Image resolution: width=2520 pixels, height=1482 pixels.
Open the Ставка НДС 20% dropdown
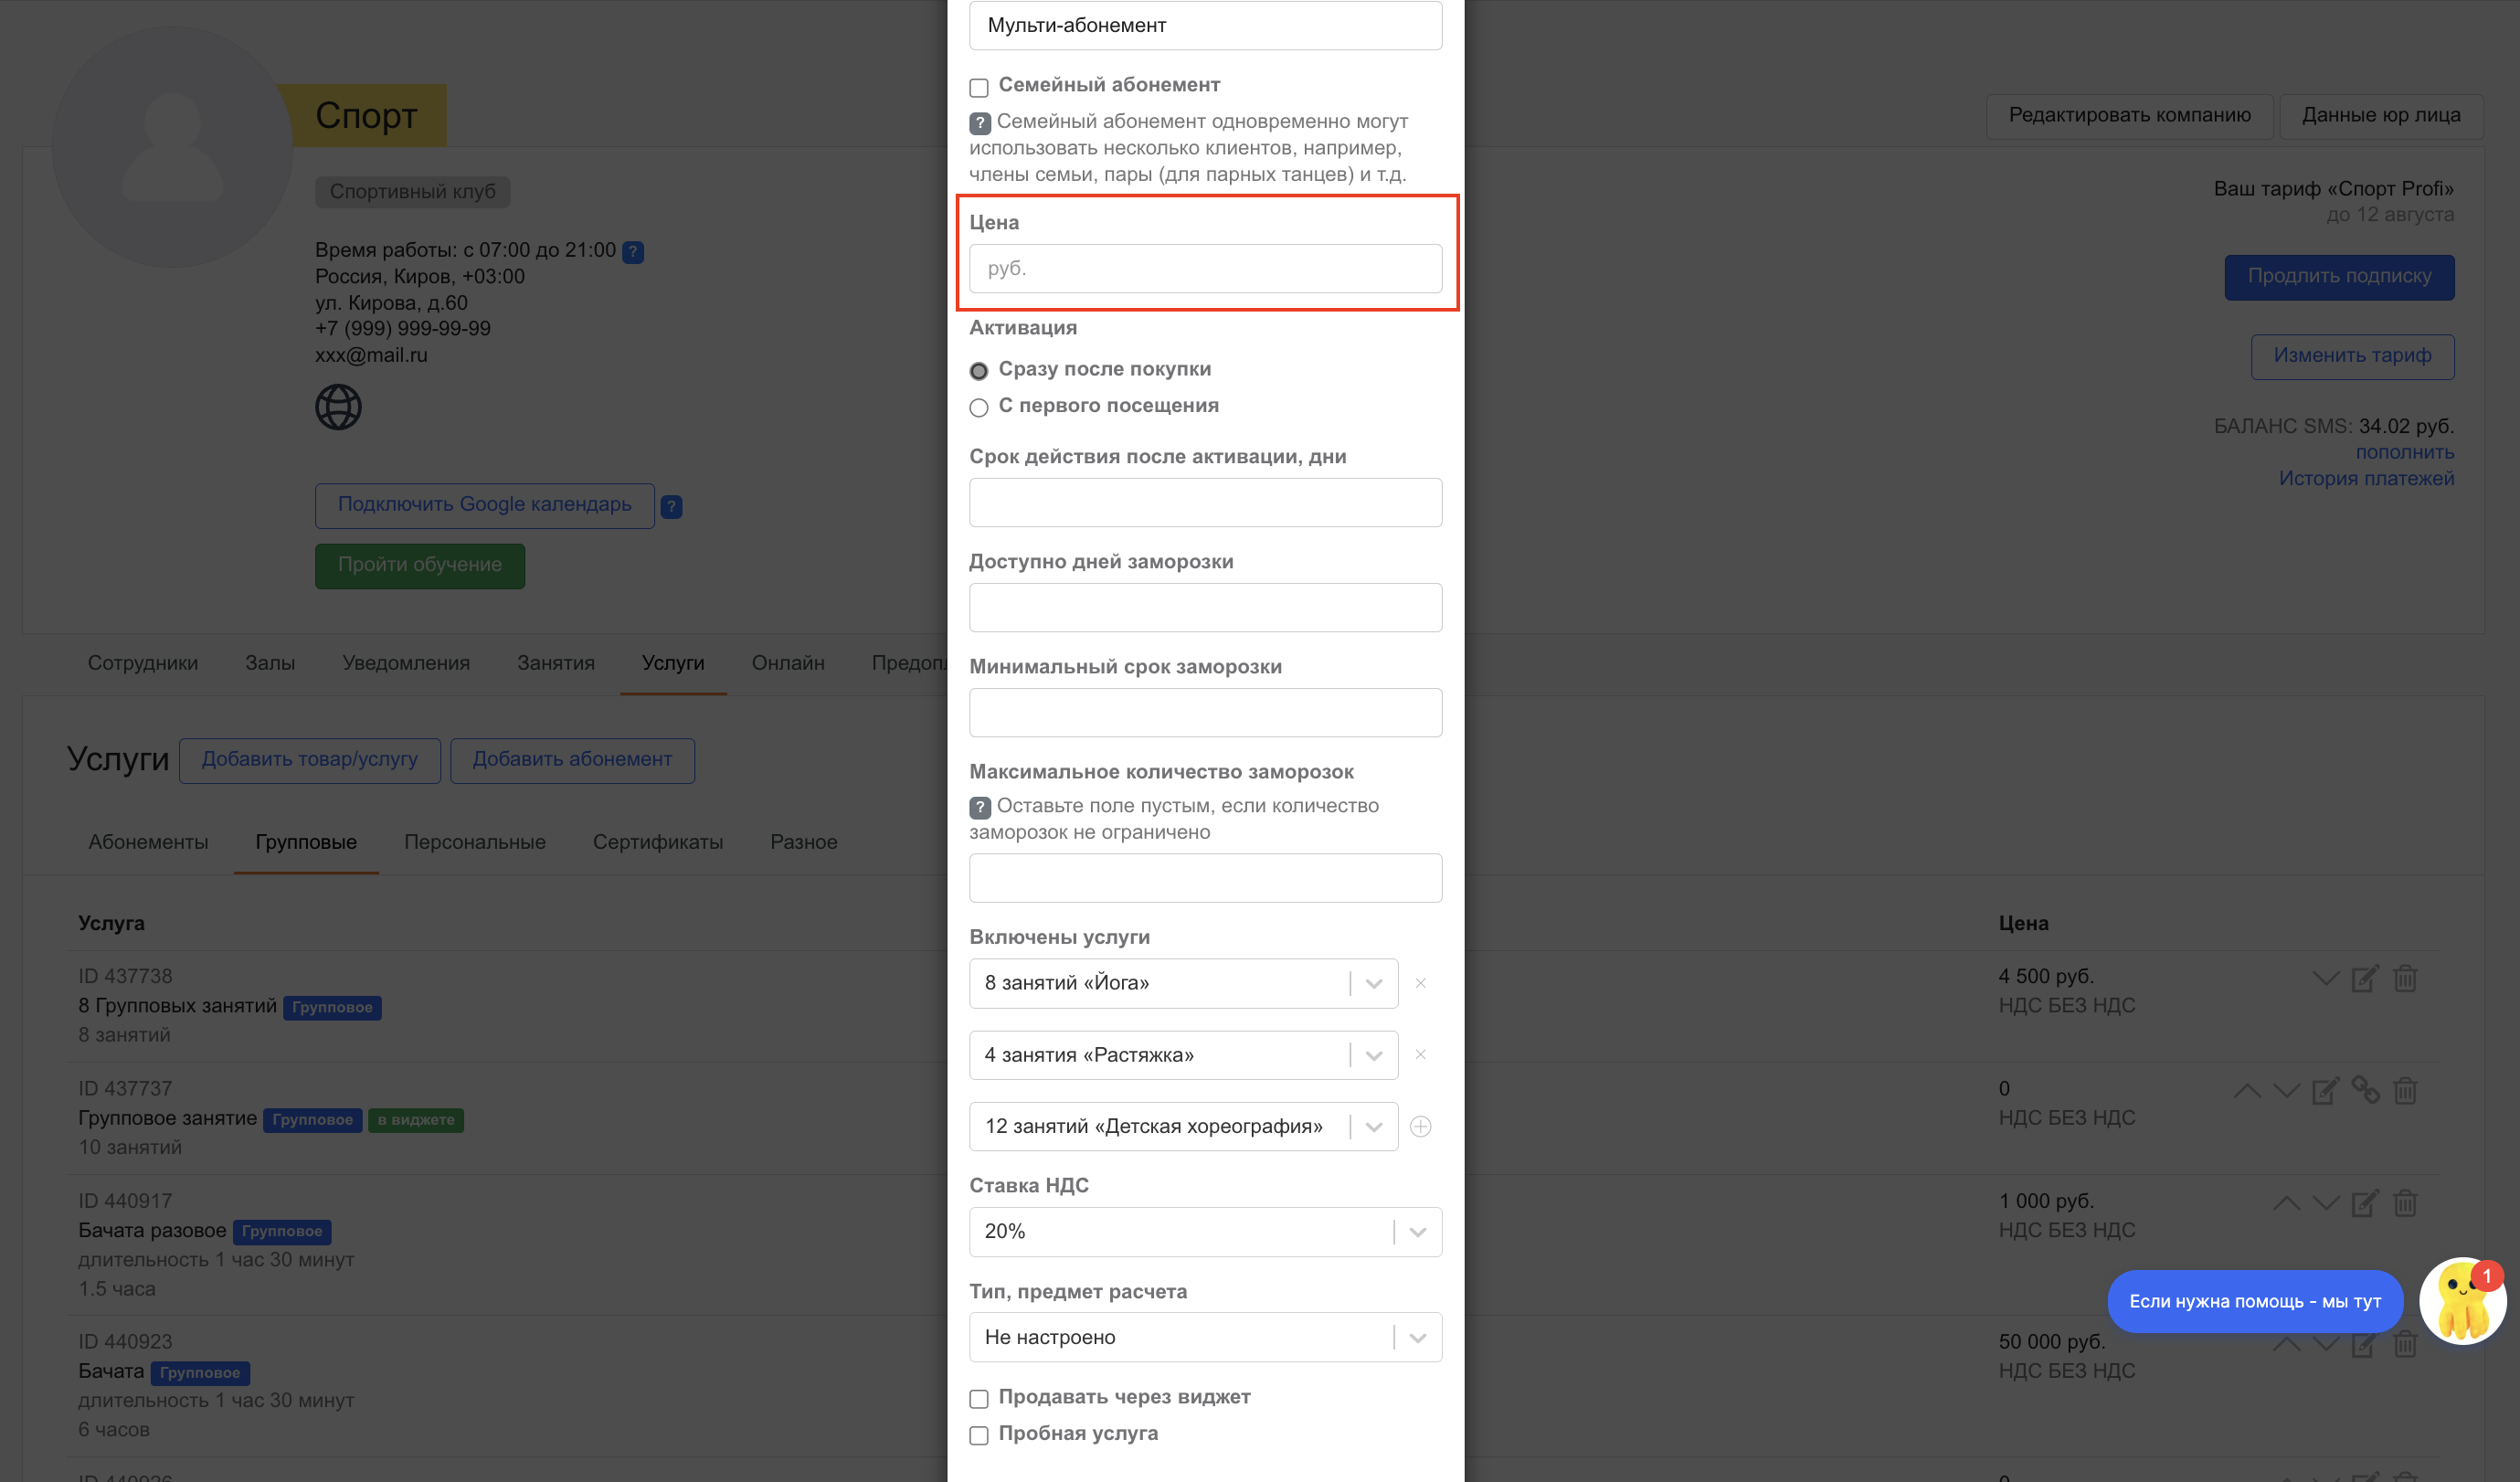1204,1232
